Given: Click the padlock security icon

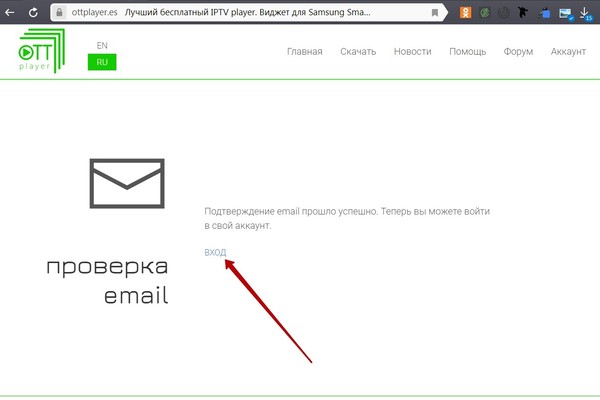Looking at the screenshot, I should tap(59, 12).
